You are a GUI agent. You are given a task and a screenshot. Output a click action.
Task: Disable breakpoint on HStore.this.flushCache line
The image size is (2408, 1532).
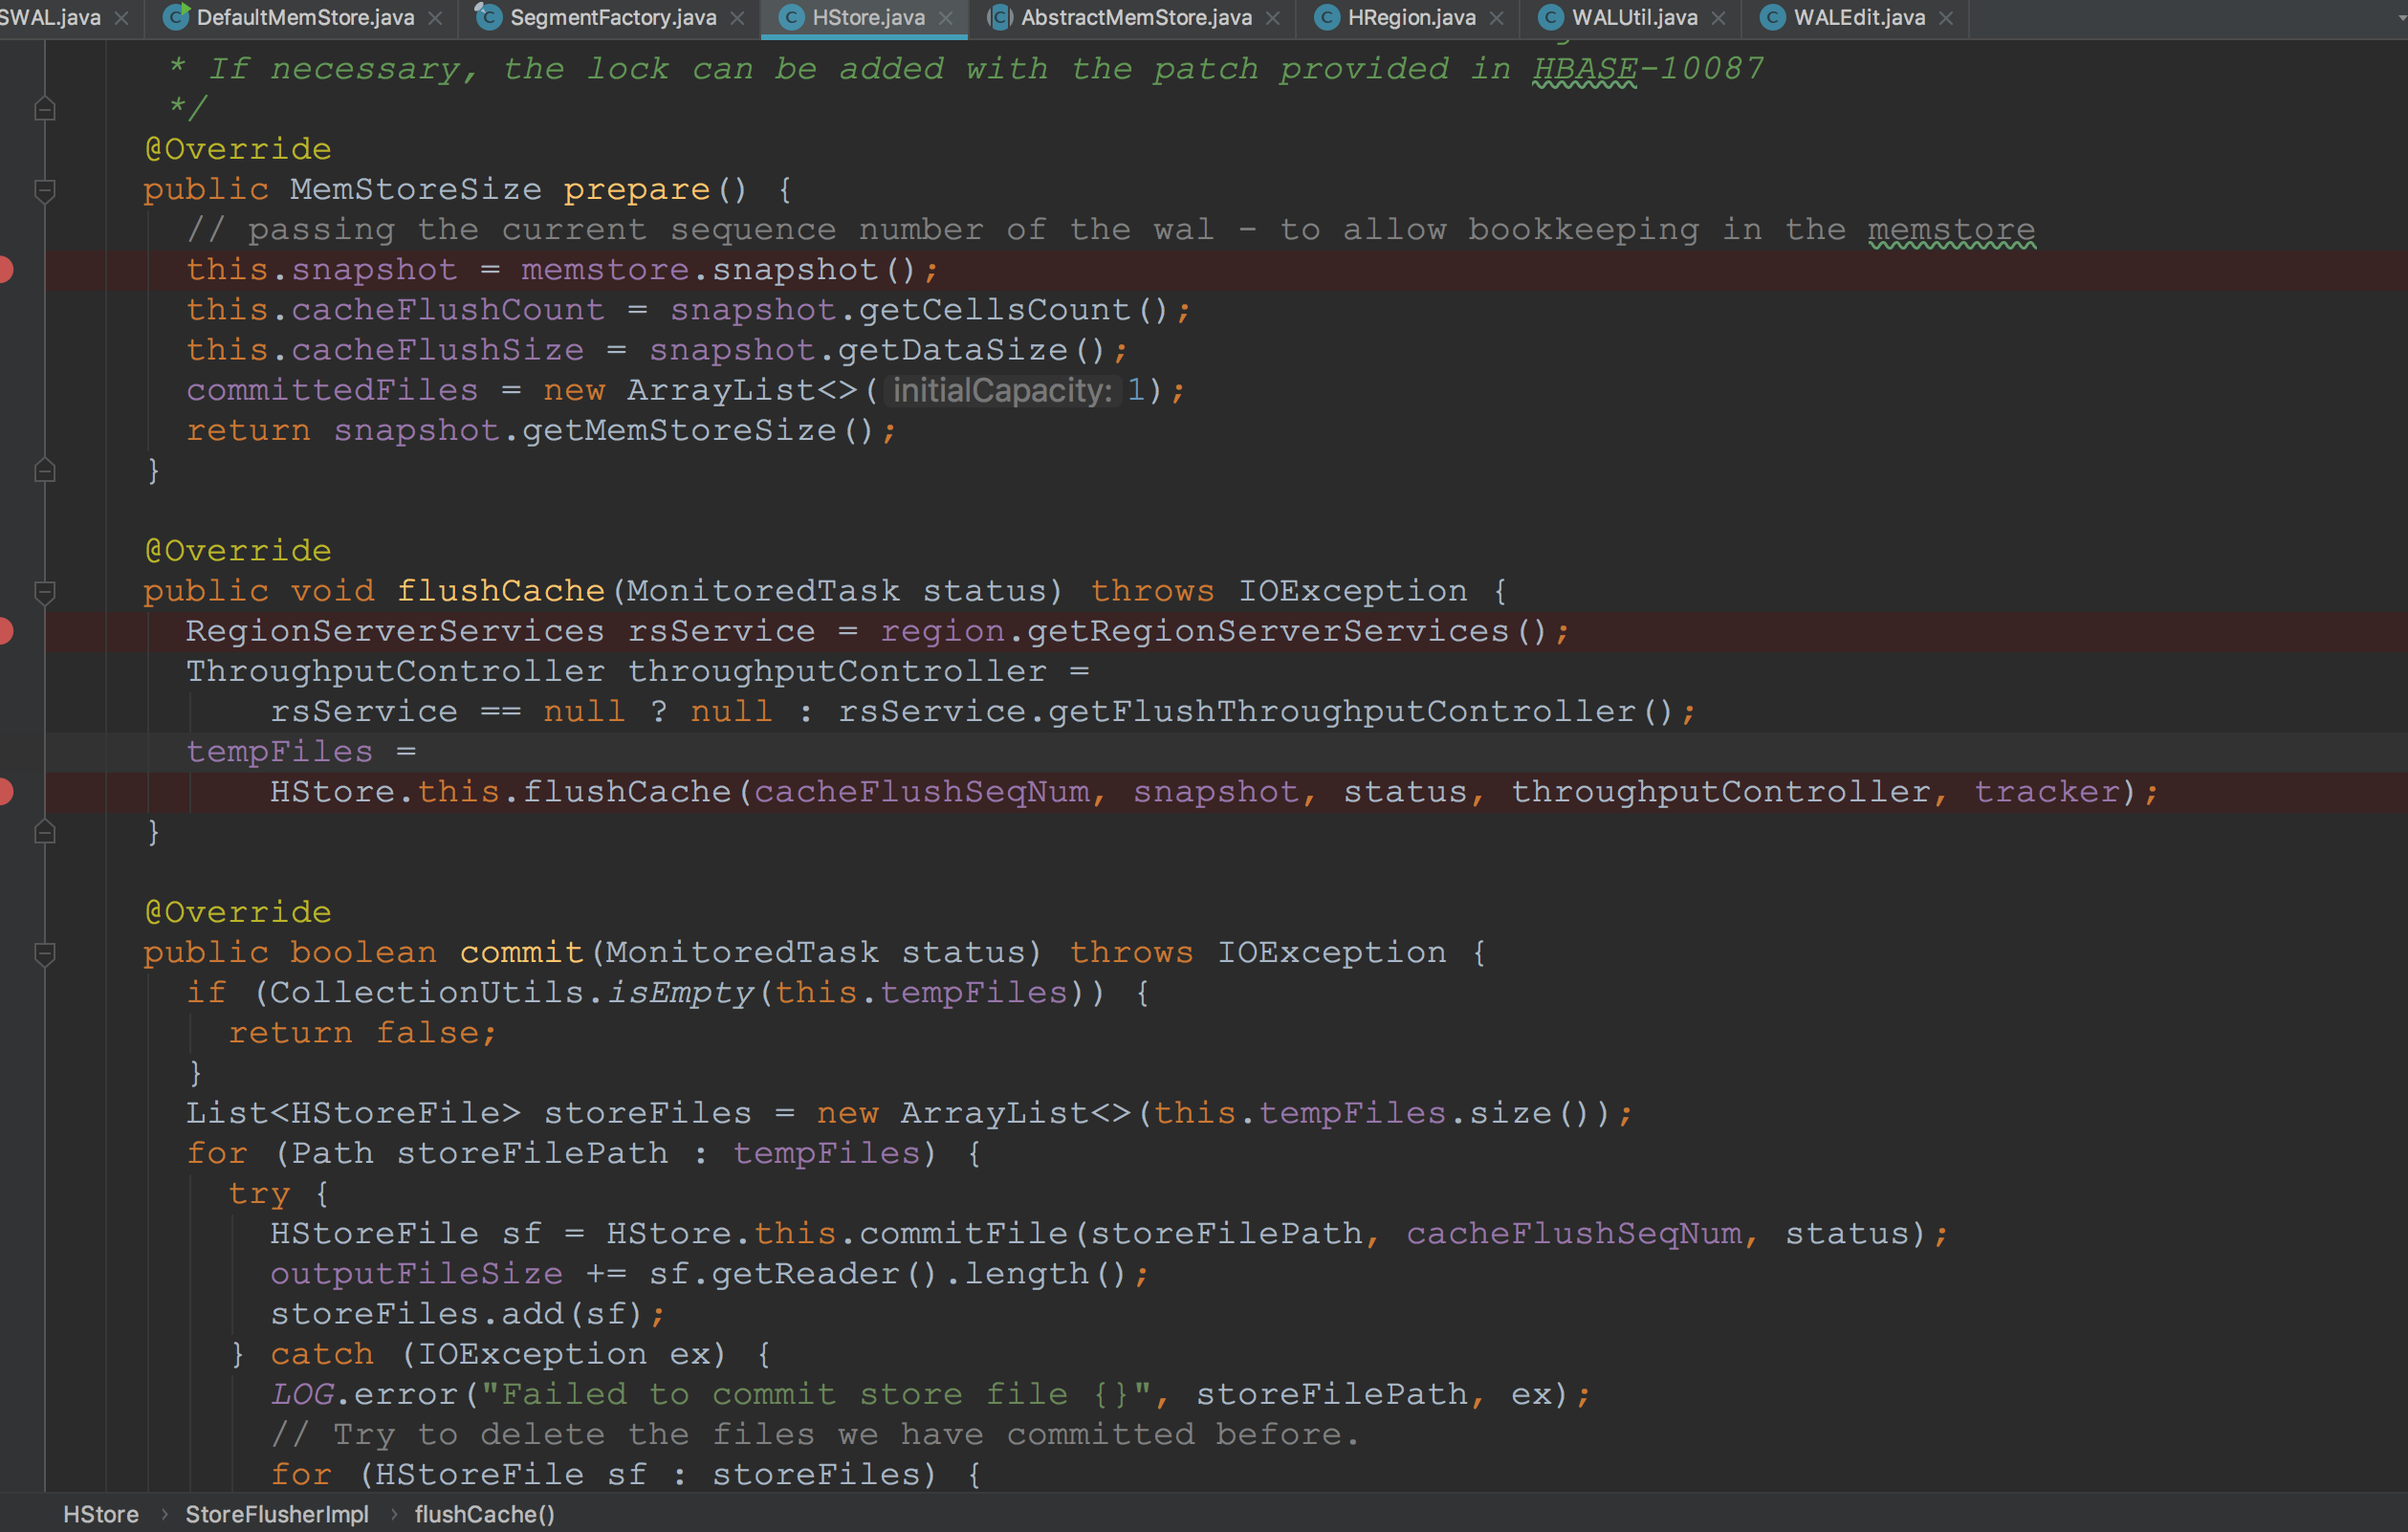5,792
